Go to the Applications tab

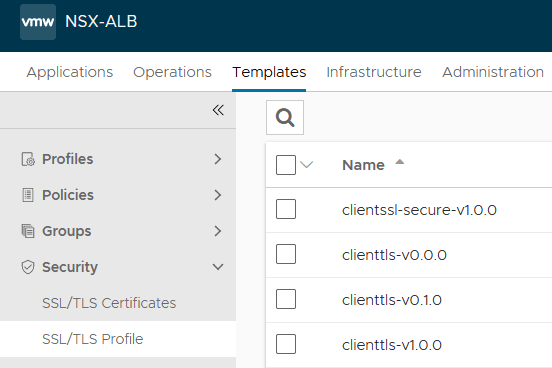pos(70,72)
